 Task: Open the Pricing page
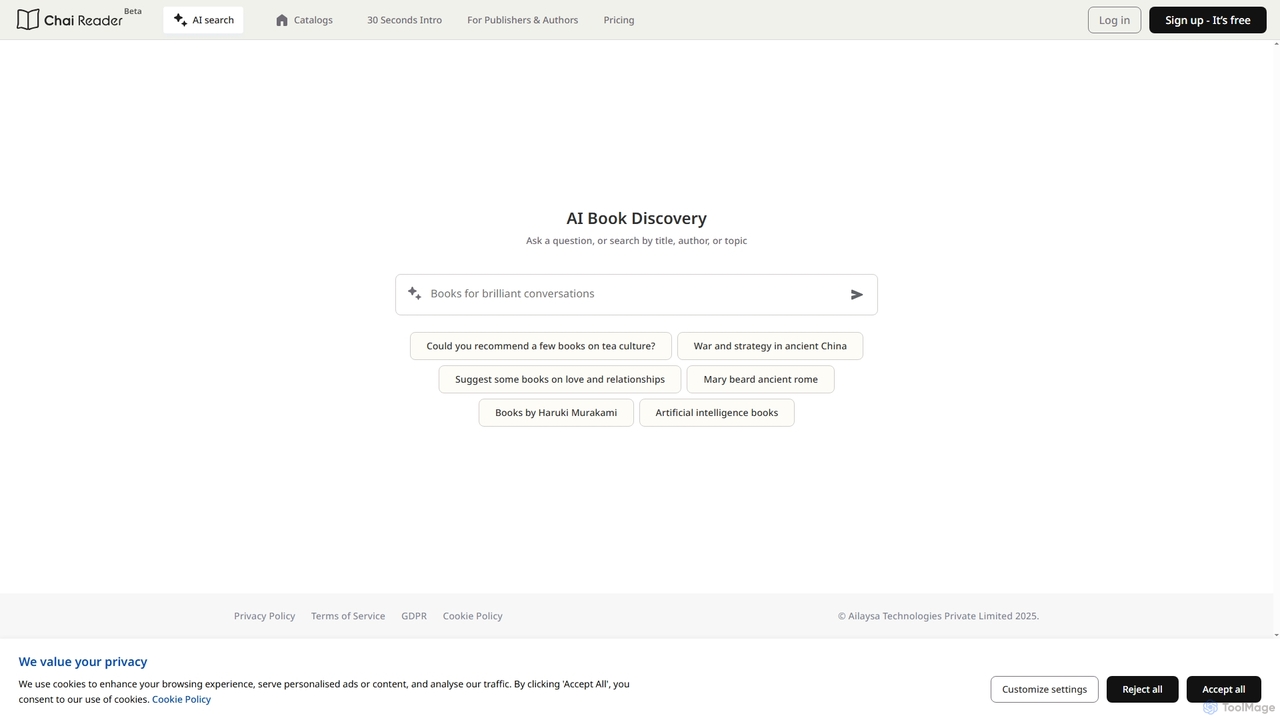pos(619,20)
